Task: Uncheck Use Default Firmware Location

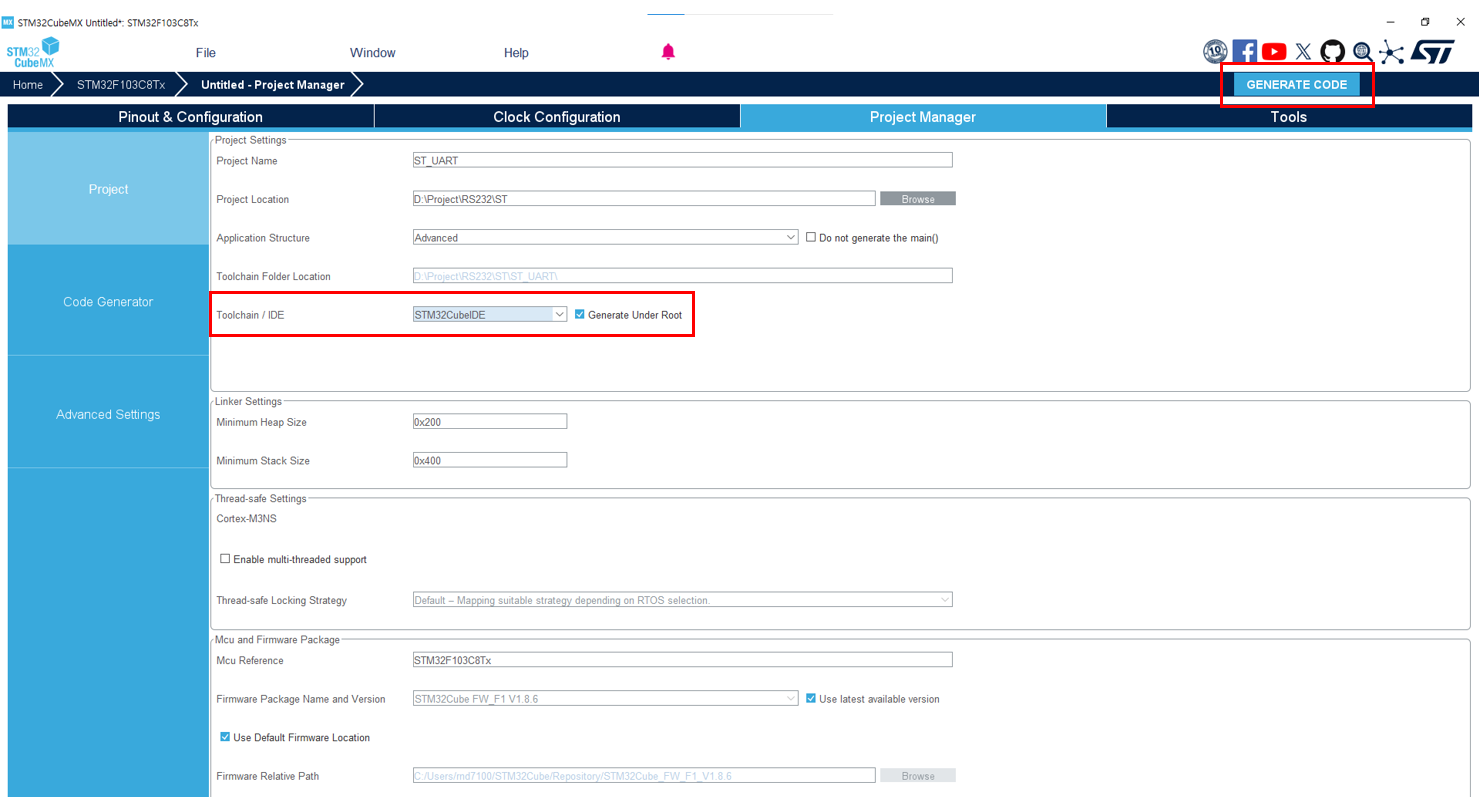Action: pyautogui.click(x=225, y=737)
